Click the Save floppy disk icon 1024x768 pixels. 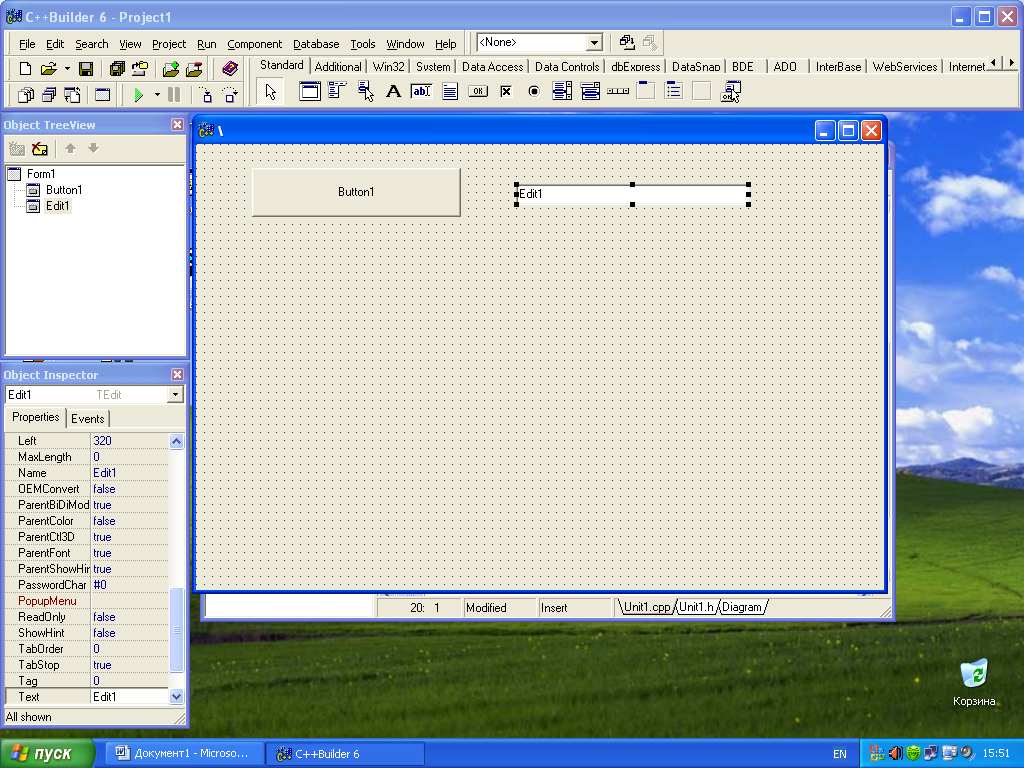86,69
